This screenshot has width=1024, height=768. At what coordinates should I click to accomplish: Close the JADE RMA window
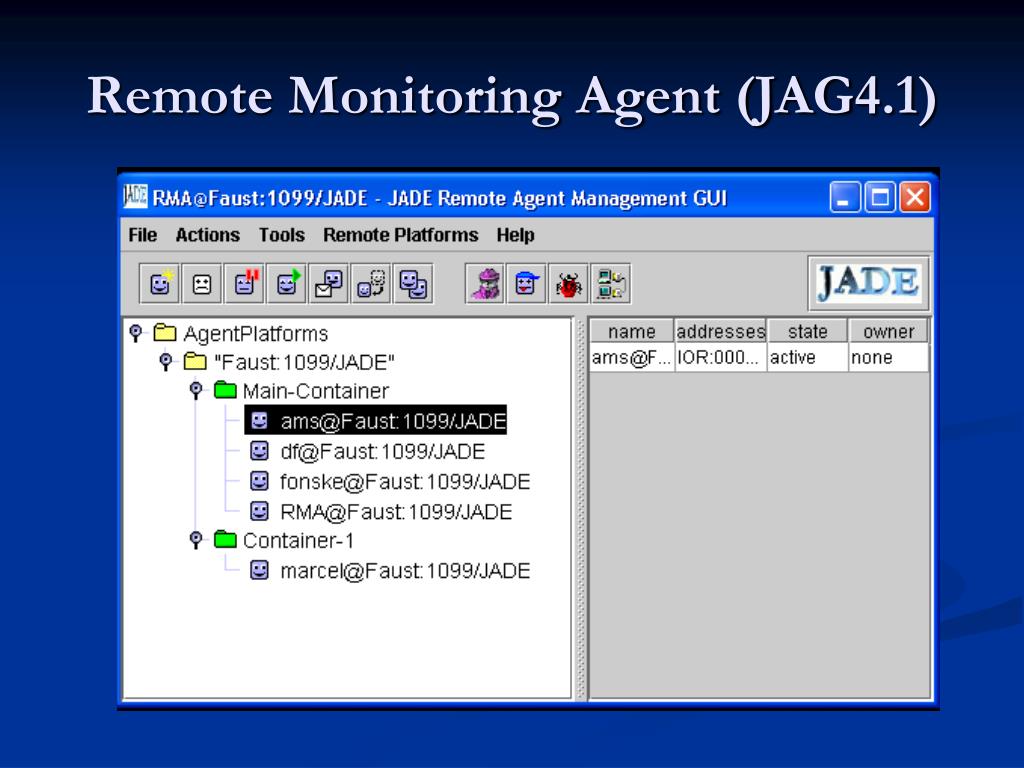(915, 197)
